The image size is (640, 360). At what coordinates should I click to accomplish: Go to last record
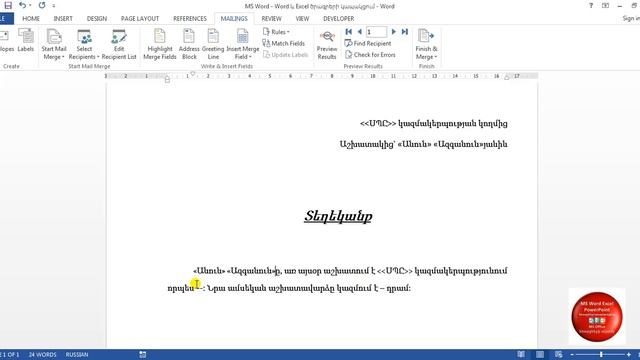coord(404,32)
